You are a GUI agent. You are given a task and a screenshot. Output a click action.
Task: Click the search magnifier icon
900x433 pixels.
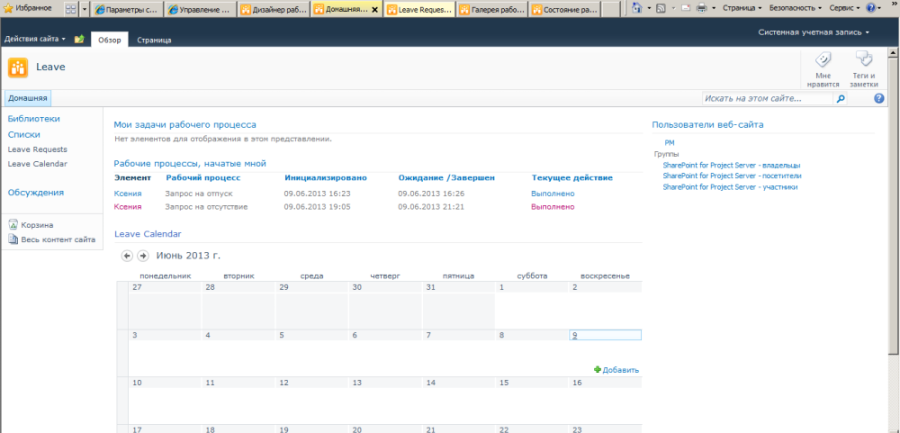click(x=840, y=99)
